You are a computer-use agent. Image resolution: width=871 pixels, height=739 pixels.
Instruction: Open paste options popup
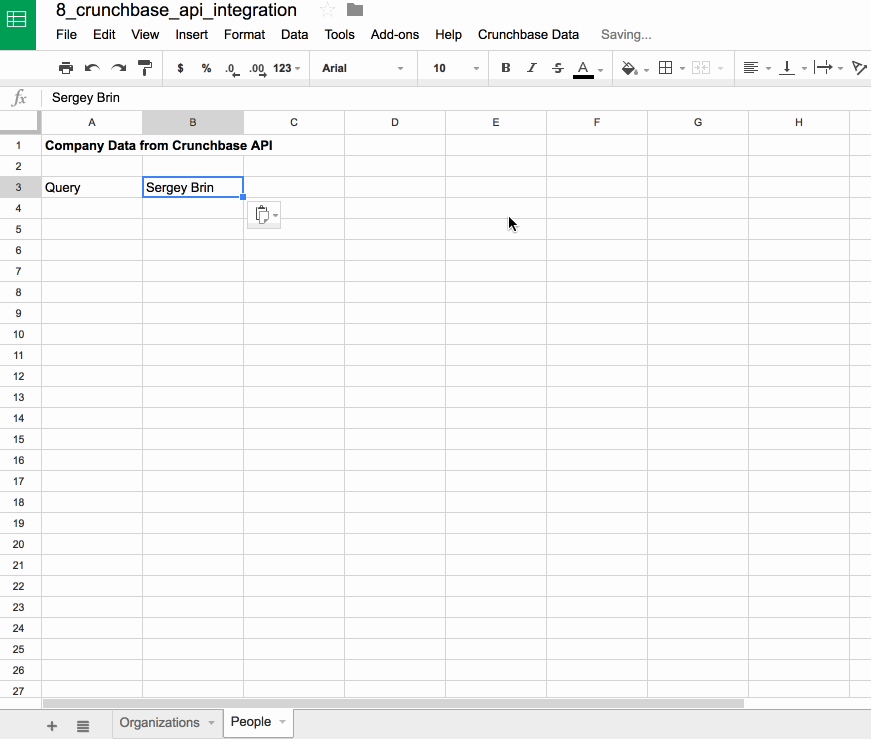click(264, 214)
